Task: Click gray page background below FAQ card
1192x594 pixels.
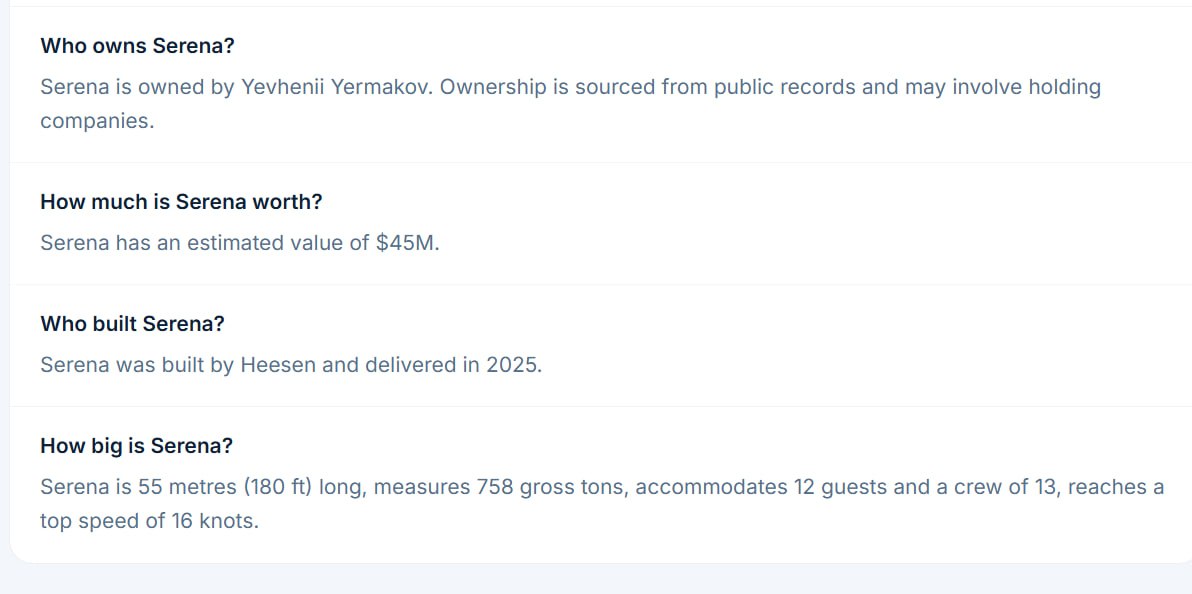Action: click(x=596, y=580)
